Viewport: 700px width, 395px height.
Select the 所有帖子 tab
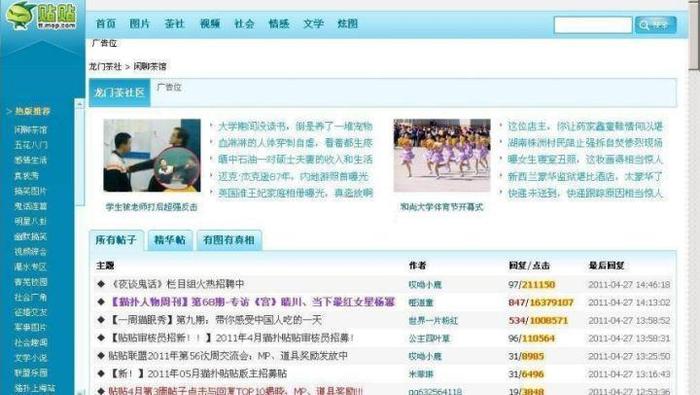pyautogui.click(x=116, y=240)
